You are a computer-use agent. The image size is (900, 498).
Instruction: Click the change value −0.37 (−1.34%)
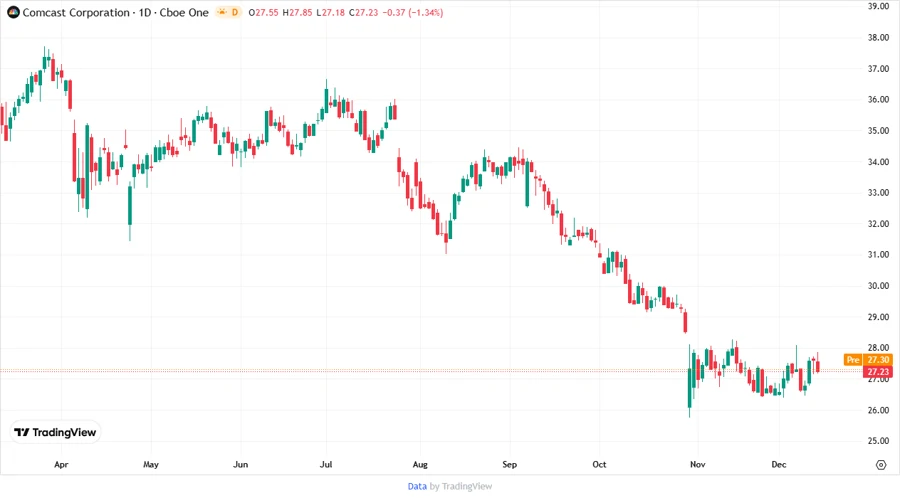click(x=413, y=12)
